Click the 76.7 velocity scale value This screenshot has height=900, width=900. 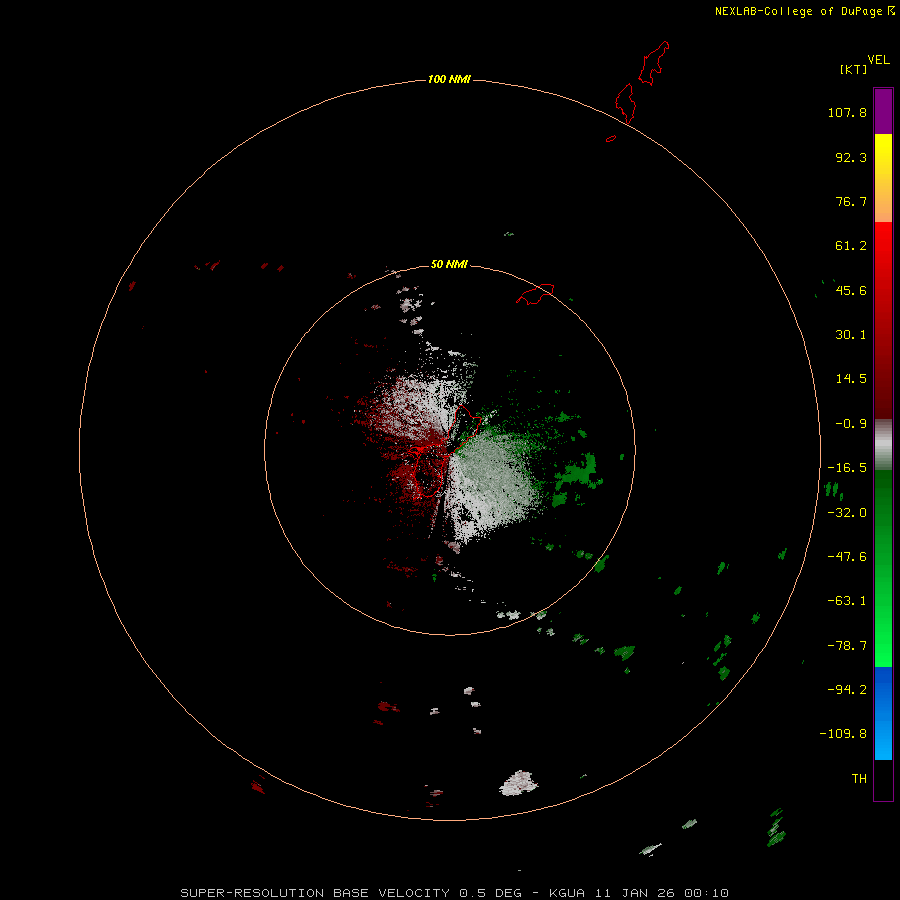pos(851,201)
